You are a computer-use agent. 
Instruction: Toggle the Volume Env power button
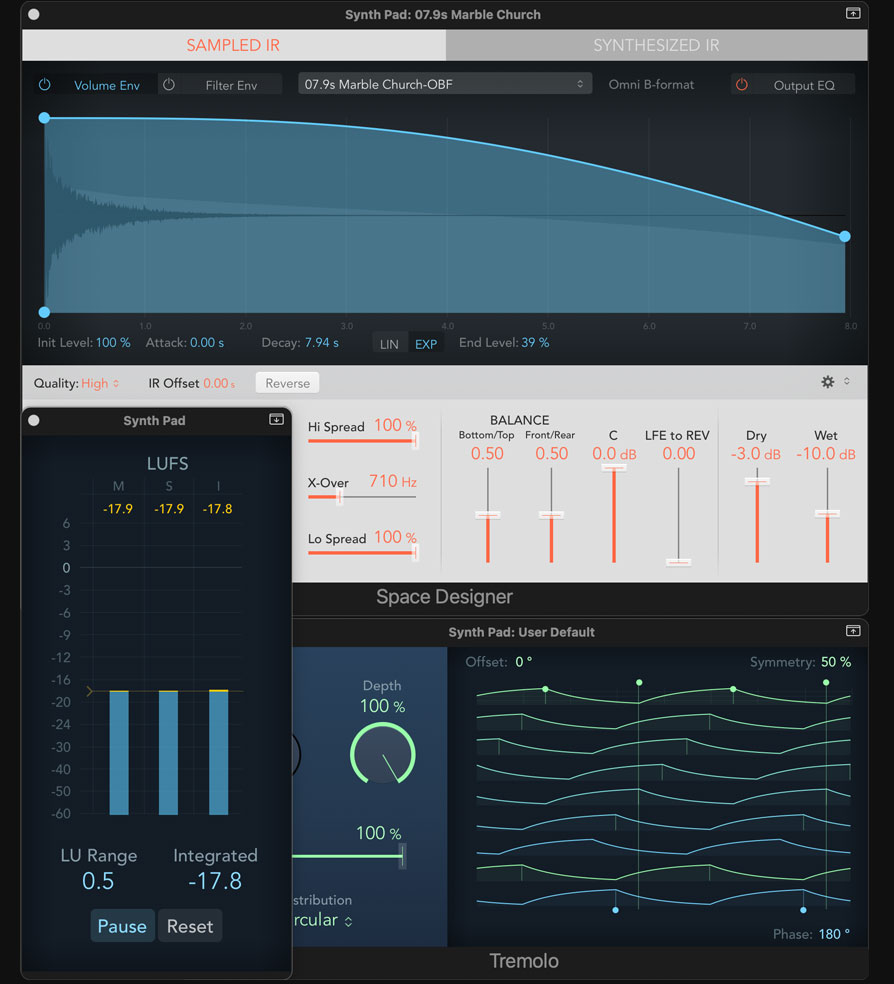pos(45,85)
